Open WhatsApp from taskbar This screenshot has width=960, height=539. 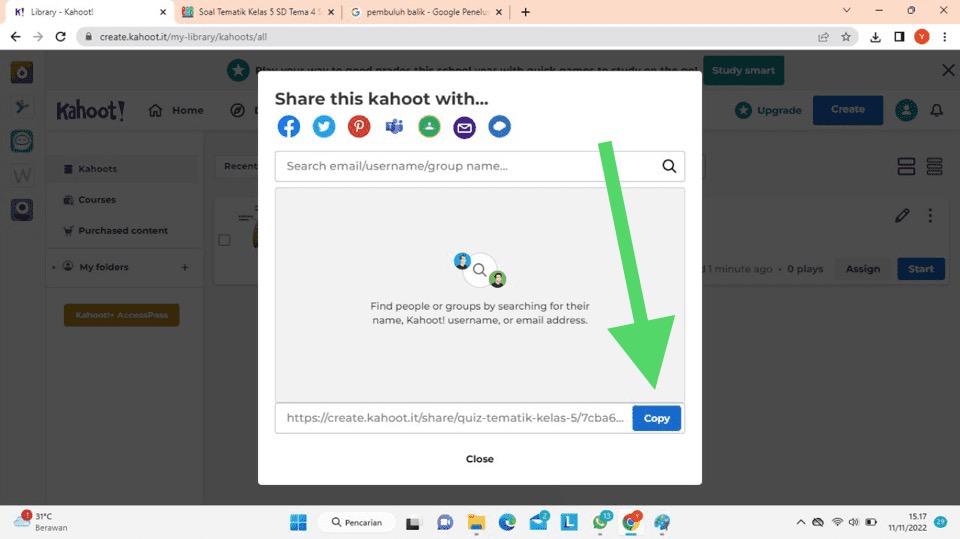(x=601, y=522)
